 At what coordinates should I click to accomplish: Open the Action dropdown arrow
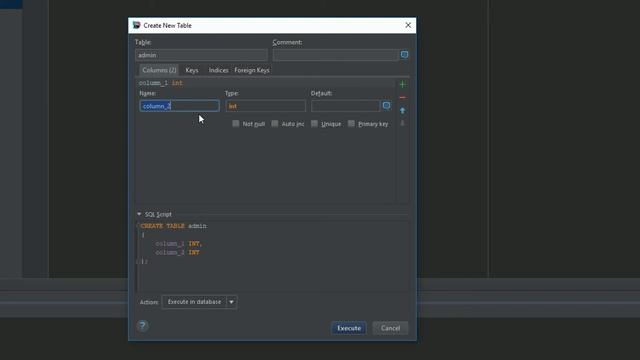pyautogui.click(x=231, y=302)
